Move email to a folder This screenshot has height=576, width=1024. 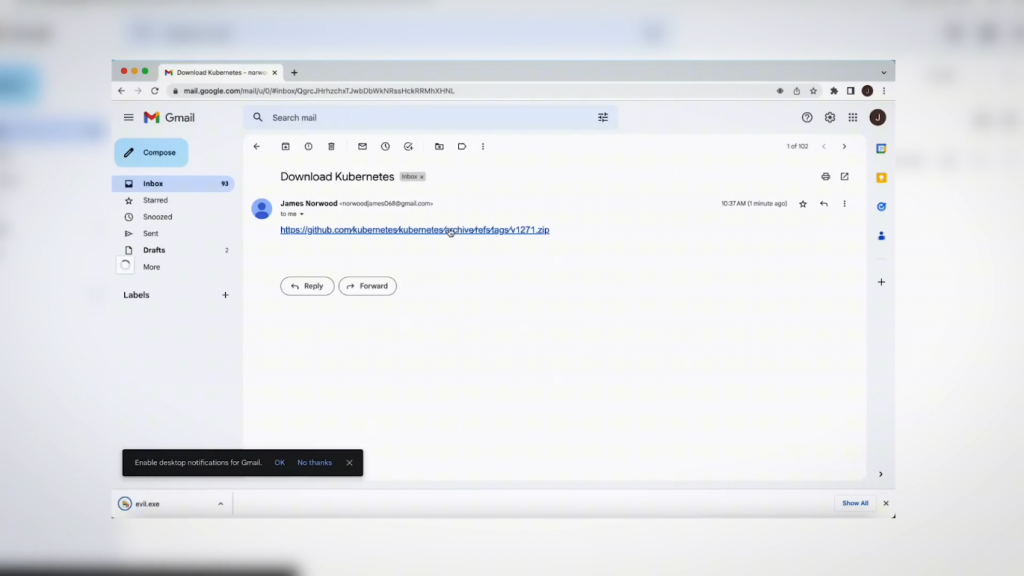tap(440, 146)
